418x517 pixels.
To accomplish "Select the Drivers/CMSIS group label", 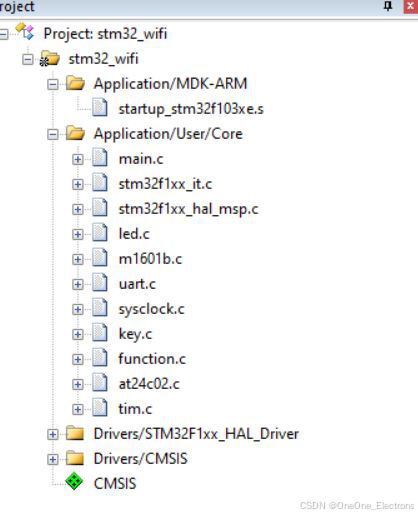I will (x=140, y=459).
